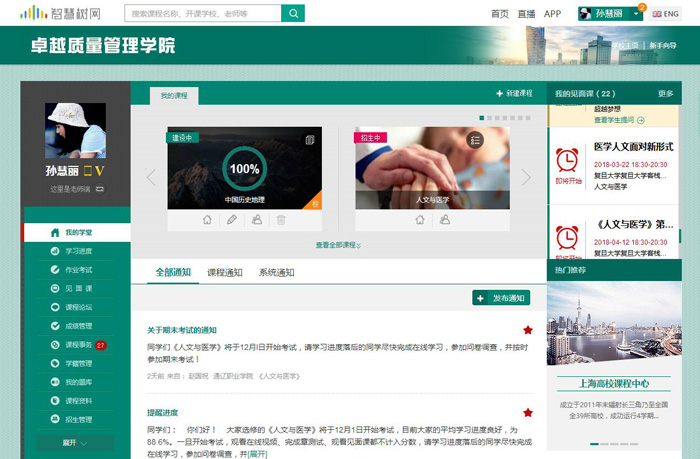Click 新建课程 to create a course

(514, 93)
